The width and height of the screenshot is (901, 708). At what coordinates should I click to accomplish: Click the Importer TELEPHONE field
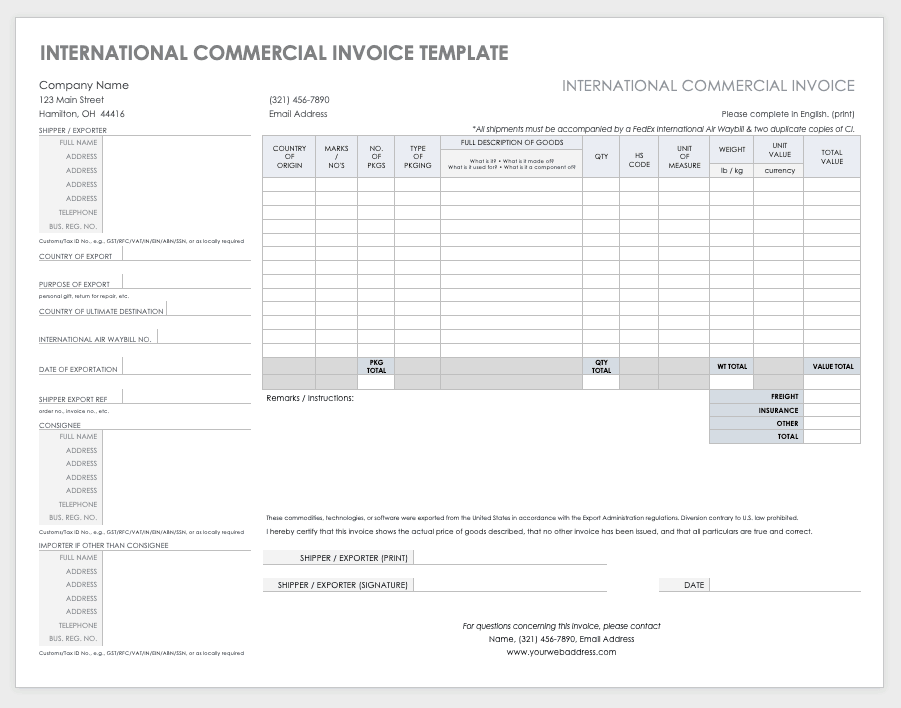tap(176, 625)
